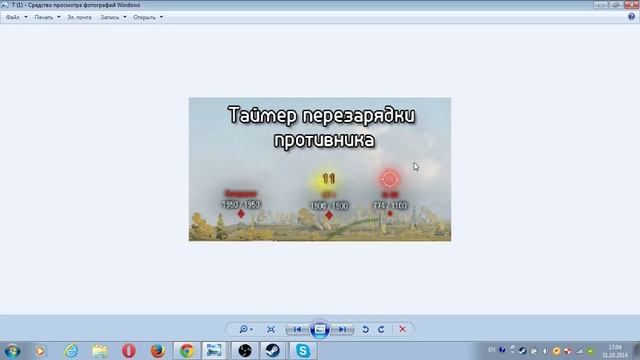The width and height of the screenshot is (640, 360).
Task: Rotate the photo counterclockwise
Action: tap(365, 329)
